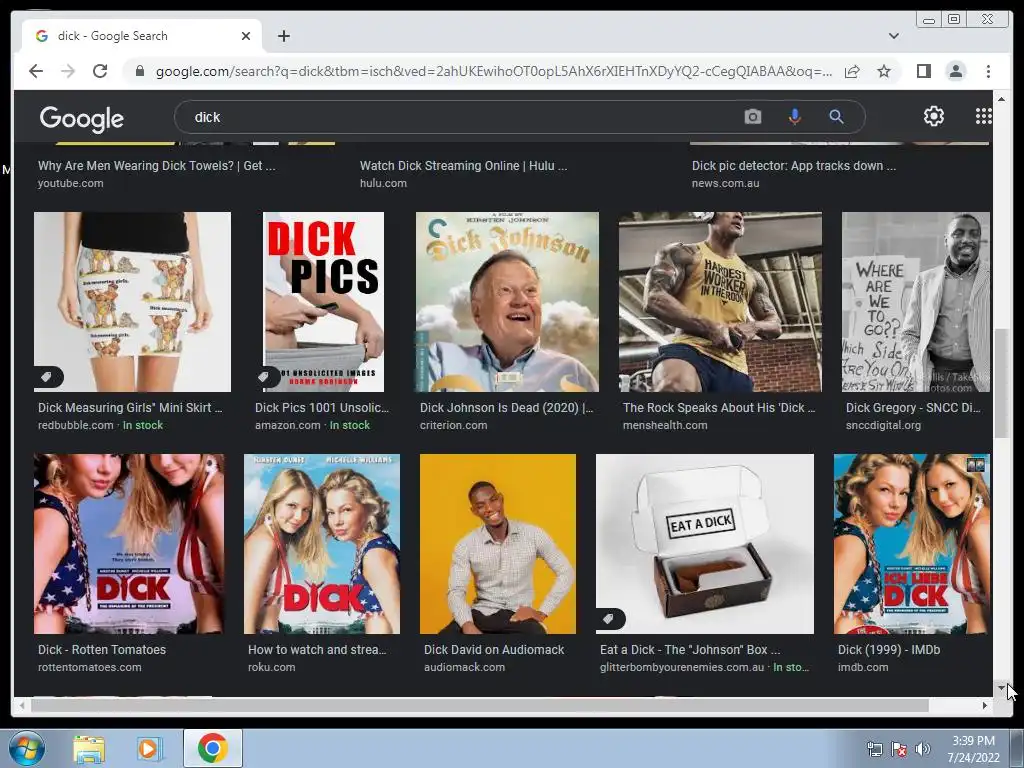Click the horizontal scrollbar right arrow
The width and height of the screenshot is (1024, 768).
(985, 705)
